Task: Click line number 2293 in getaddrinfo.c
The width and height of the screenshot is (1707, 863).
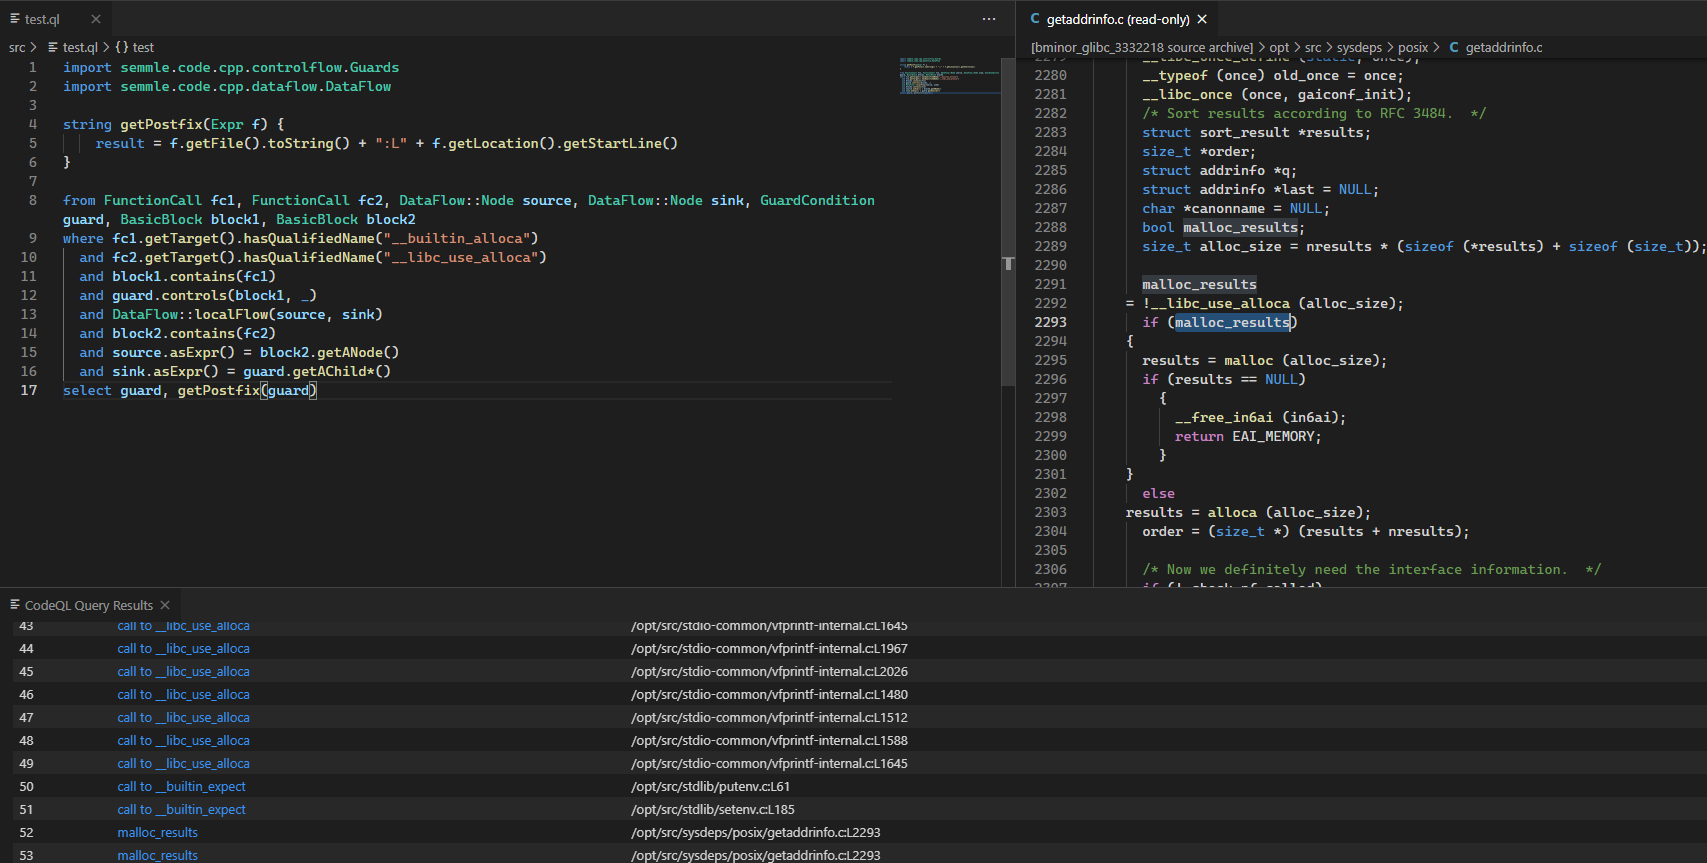Action: pyautogui.click(x=1050, y=322)
